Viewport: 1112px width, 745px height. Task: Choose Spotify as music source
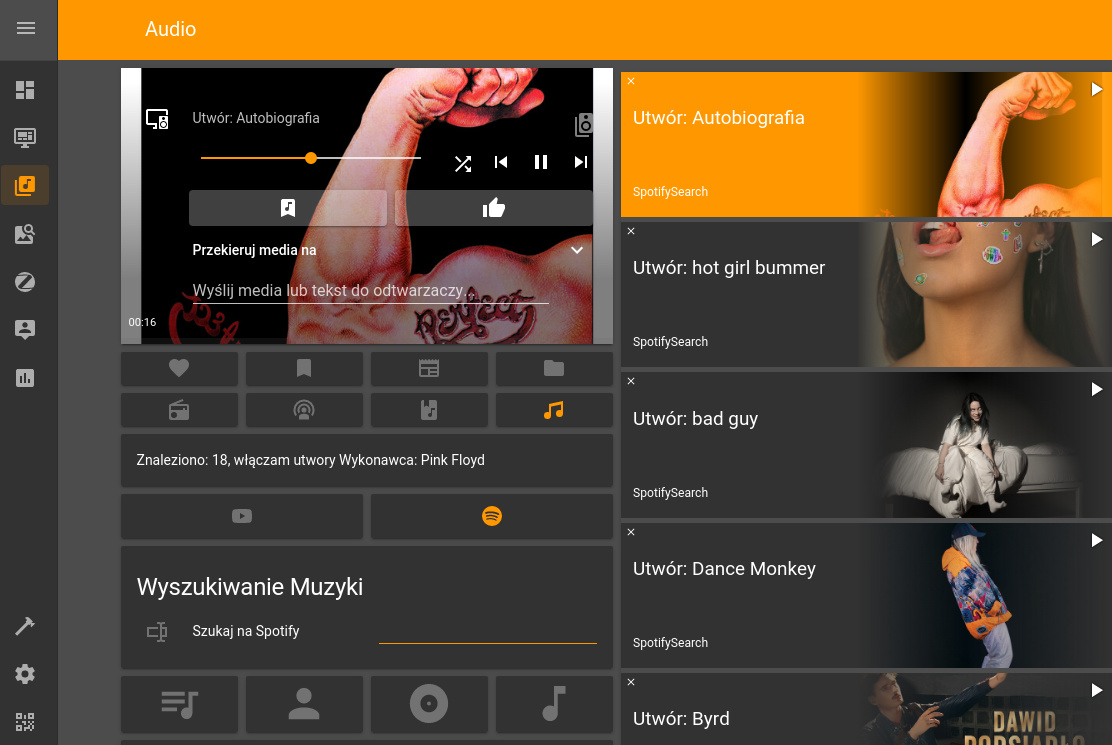[x=491, y=516]
